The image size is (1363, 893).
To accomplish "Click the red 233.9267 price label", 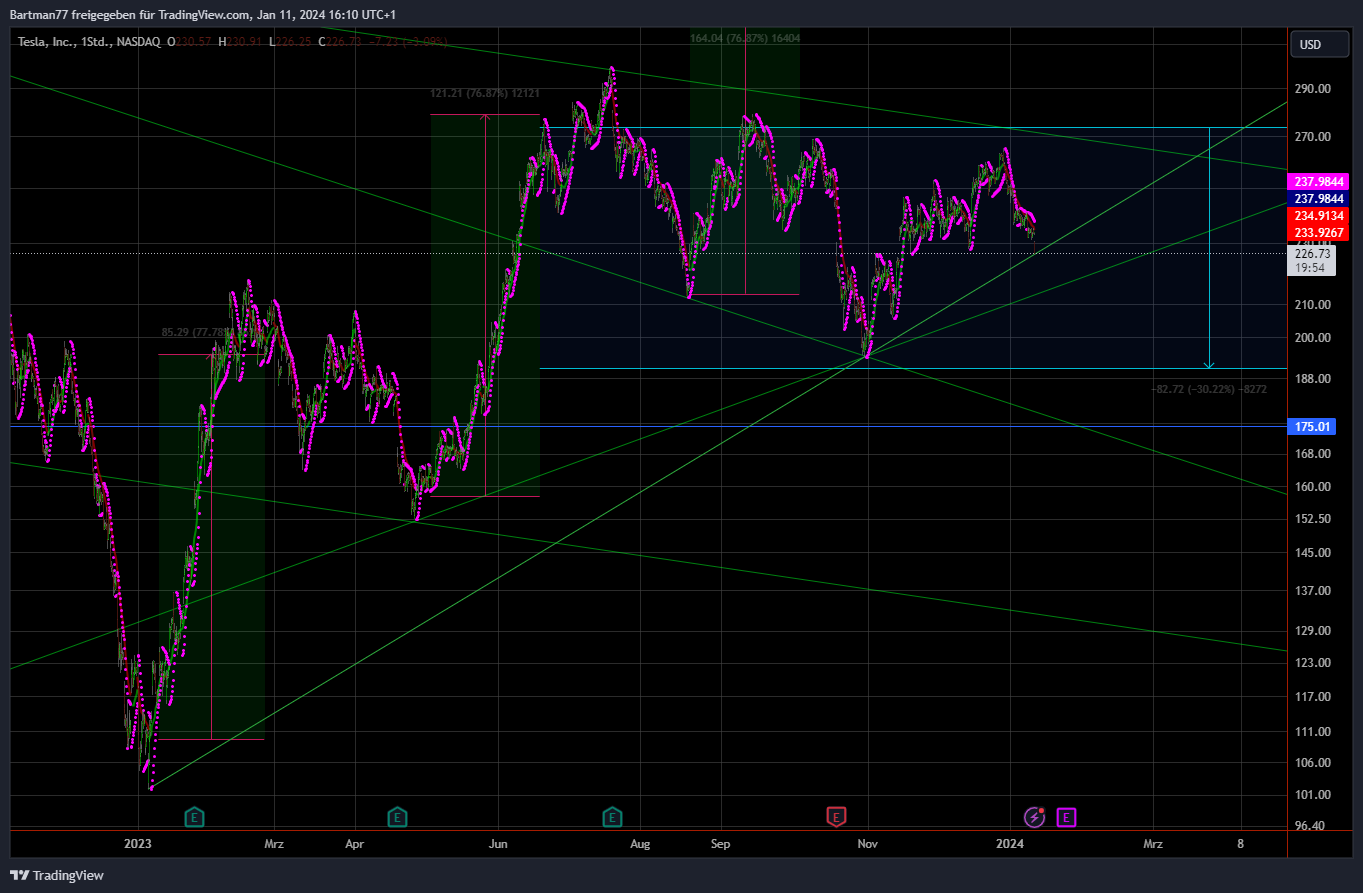I will click(x=1320, y=233).
